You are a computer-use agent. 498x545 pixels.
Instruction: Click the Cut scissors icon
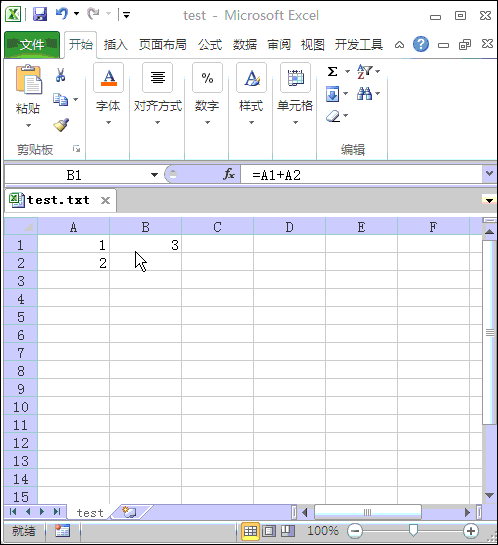60,75
